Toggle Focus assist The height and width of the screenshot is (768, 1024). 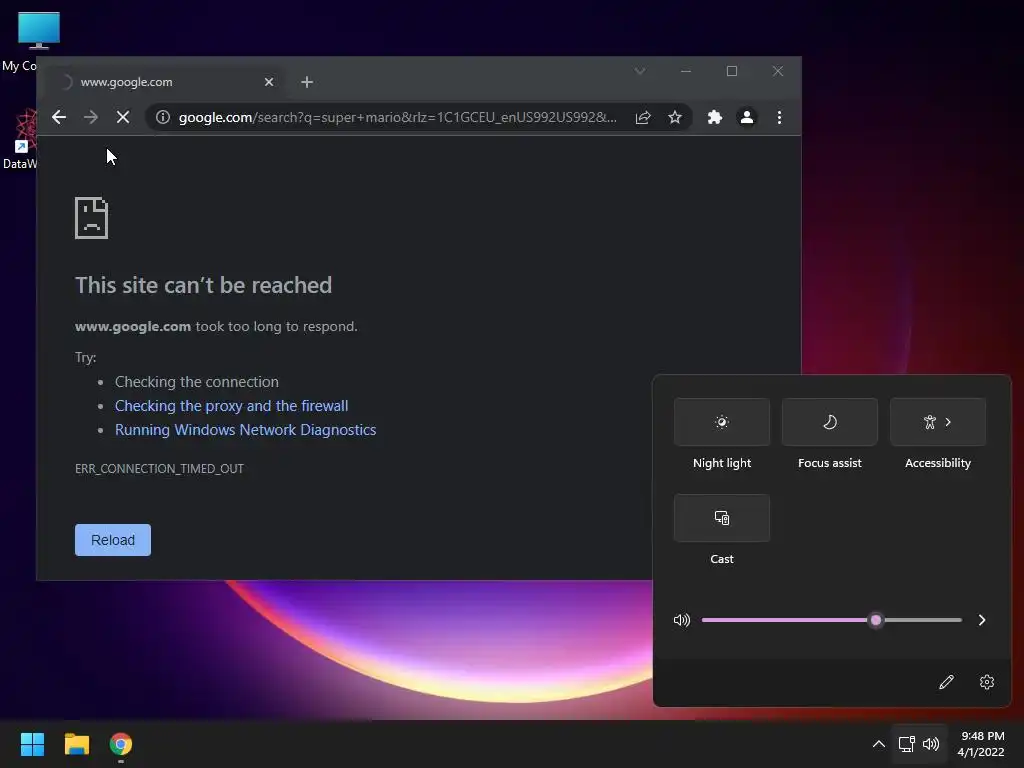coord(829,422)
